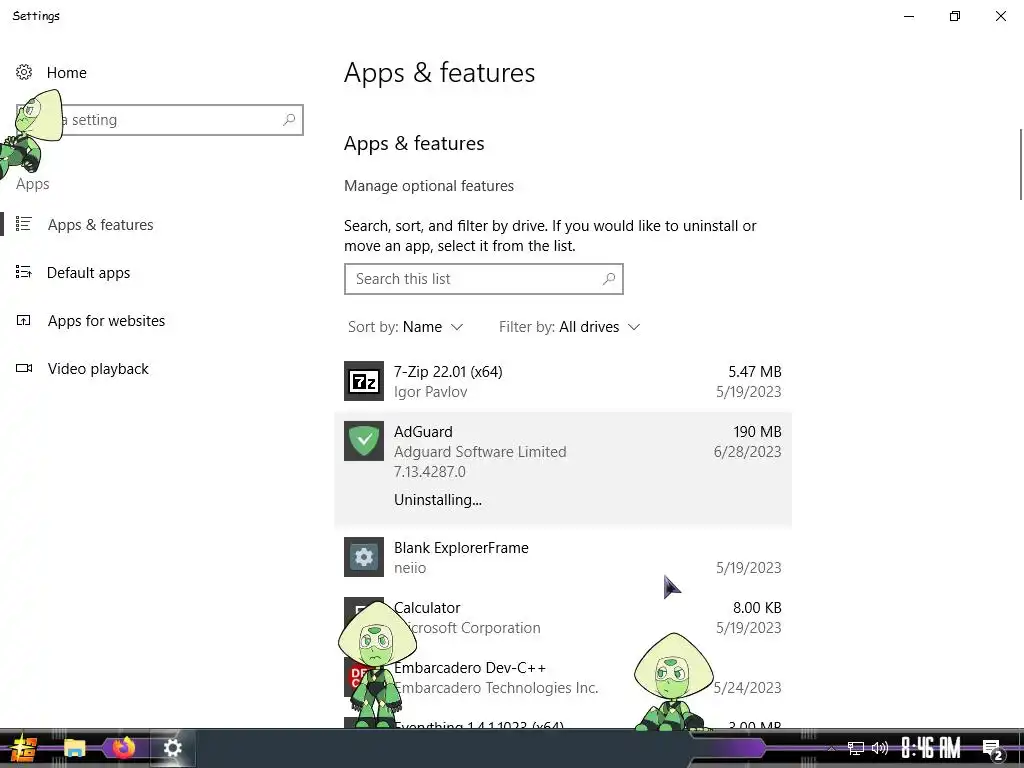
Task: Click the Apps & features list icon in sidebar
Action: (24, 224)
